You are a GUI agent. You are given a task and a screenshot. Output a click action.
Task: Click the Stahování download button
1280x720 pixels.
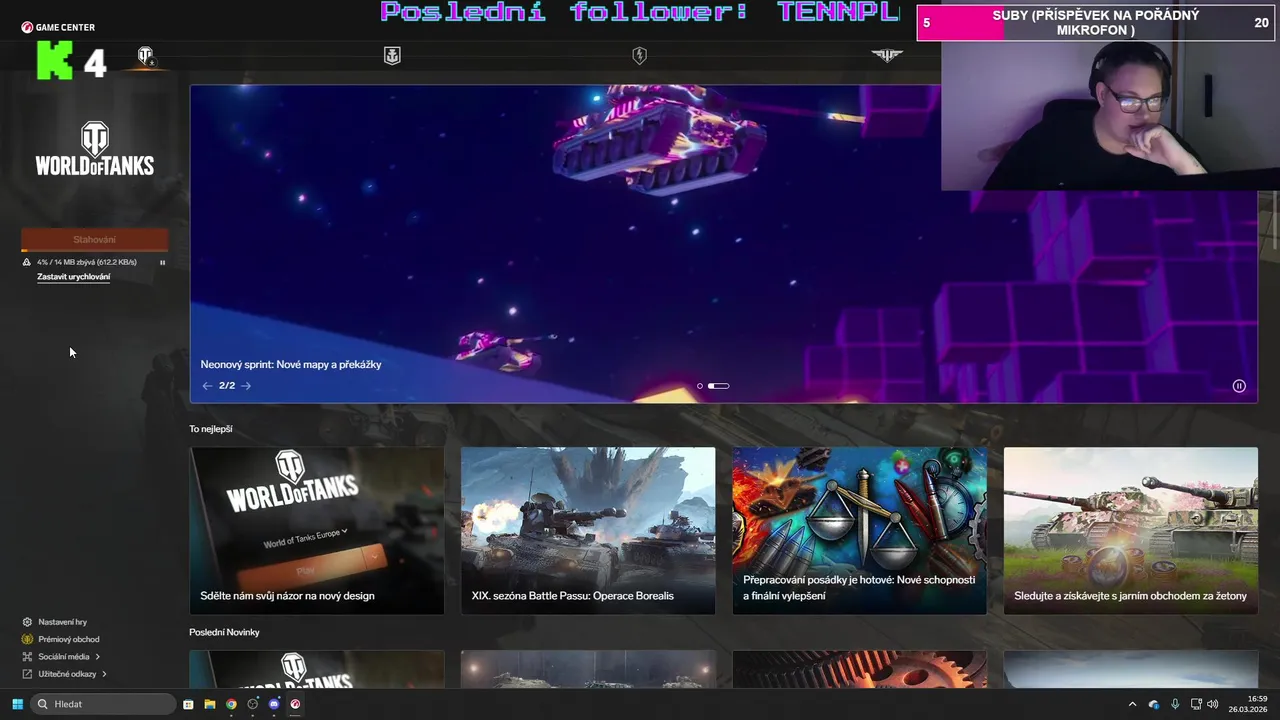(95, 239)
